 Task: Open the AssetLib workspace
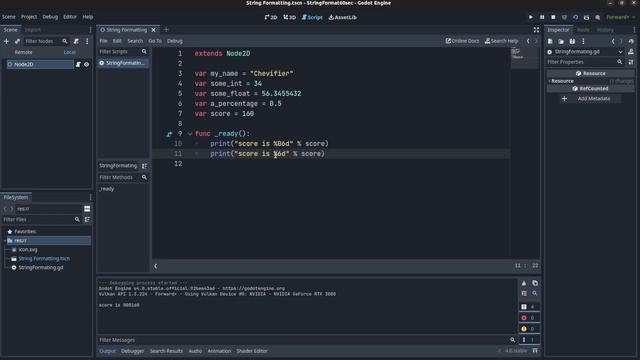click(x=342, y=17)
